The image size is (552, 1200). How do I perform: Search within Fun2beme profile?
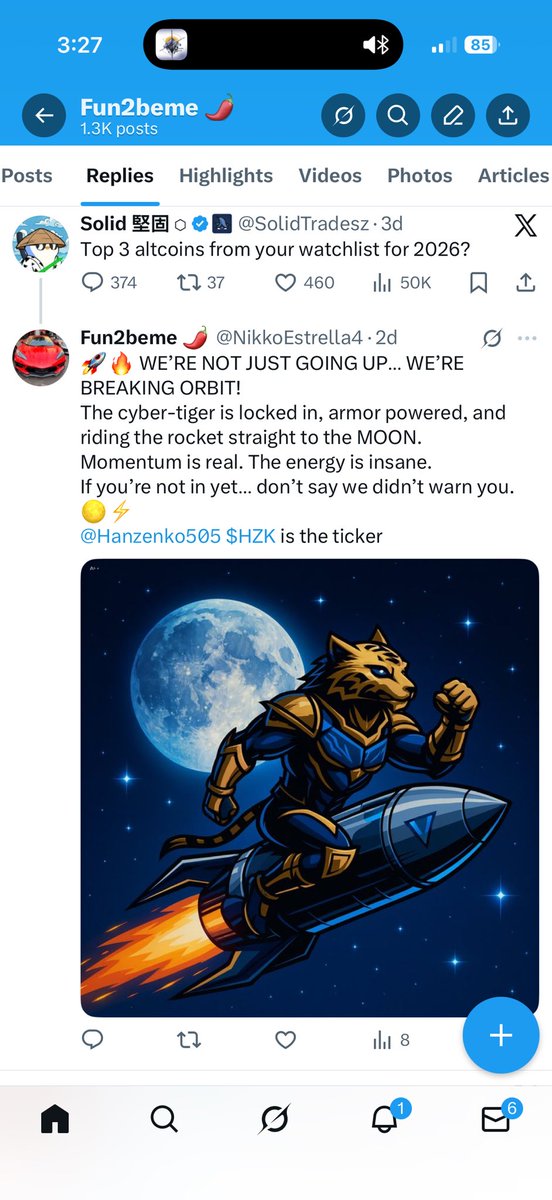[x=398, y=116]
